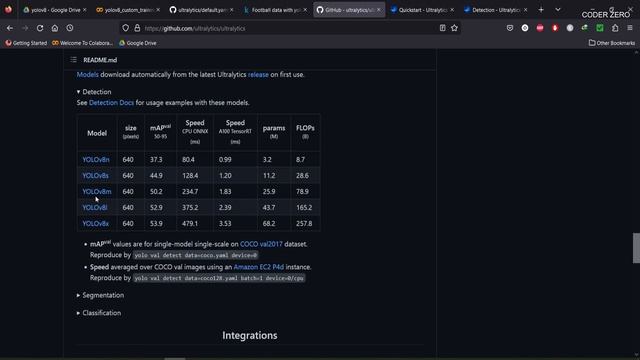
Task: Select the 1.83 A100 speed cell
Action: click(235, 191)
